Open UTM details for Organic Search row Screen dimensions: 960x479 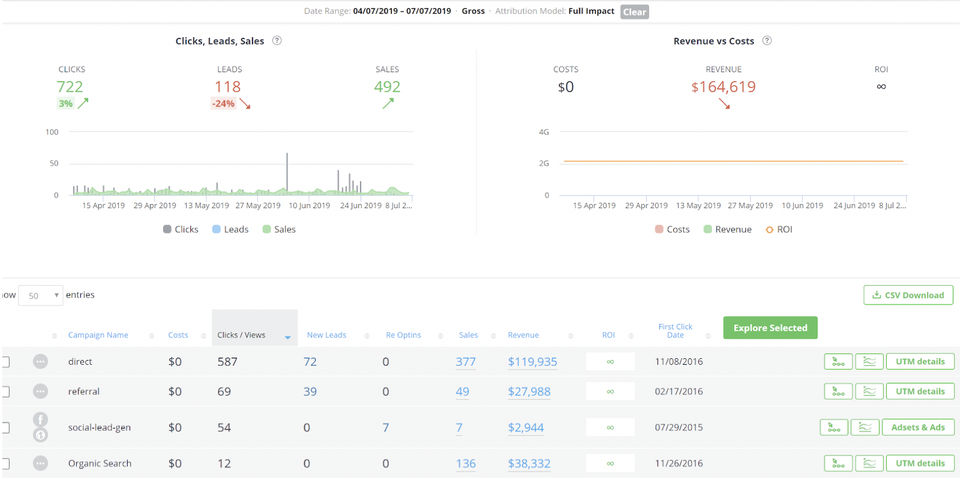920,463
